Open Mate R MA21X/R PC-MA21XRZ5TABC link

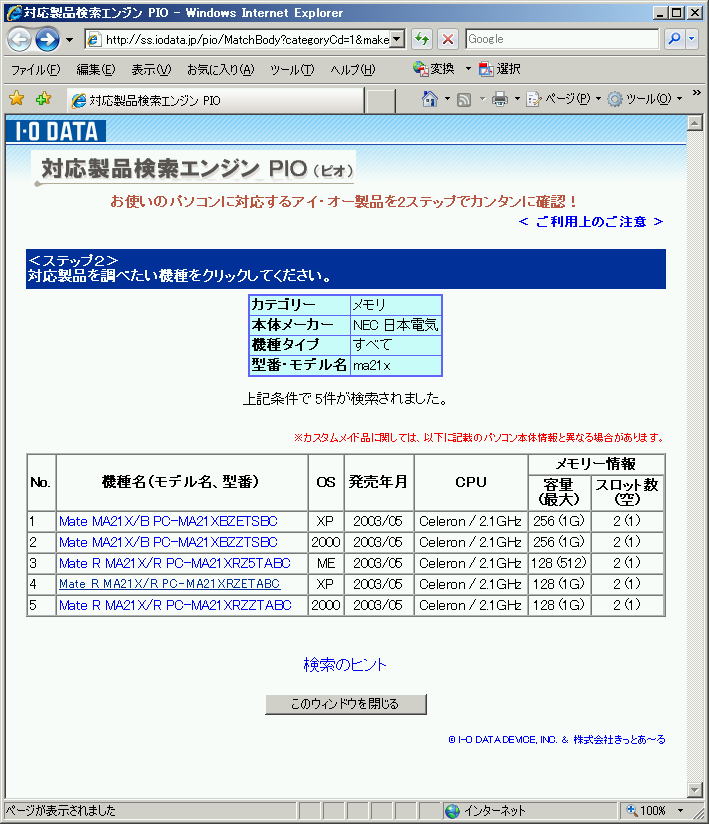174,563
